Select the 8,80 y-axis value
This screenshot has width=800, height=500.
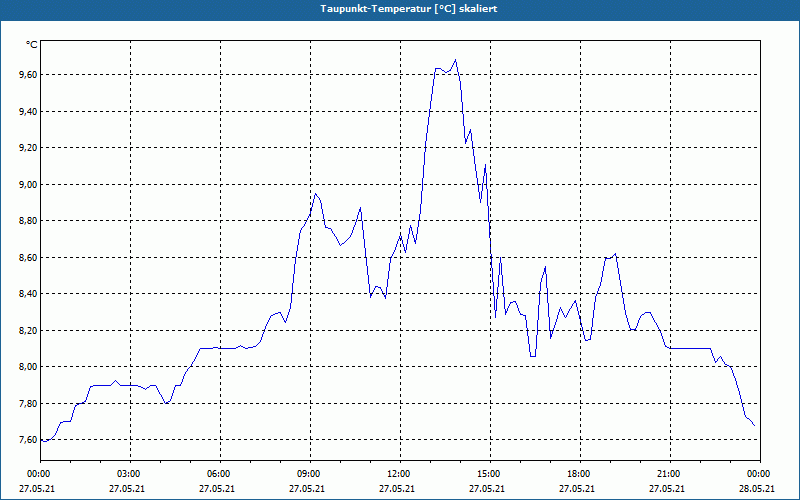(28, 220)
